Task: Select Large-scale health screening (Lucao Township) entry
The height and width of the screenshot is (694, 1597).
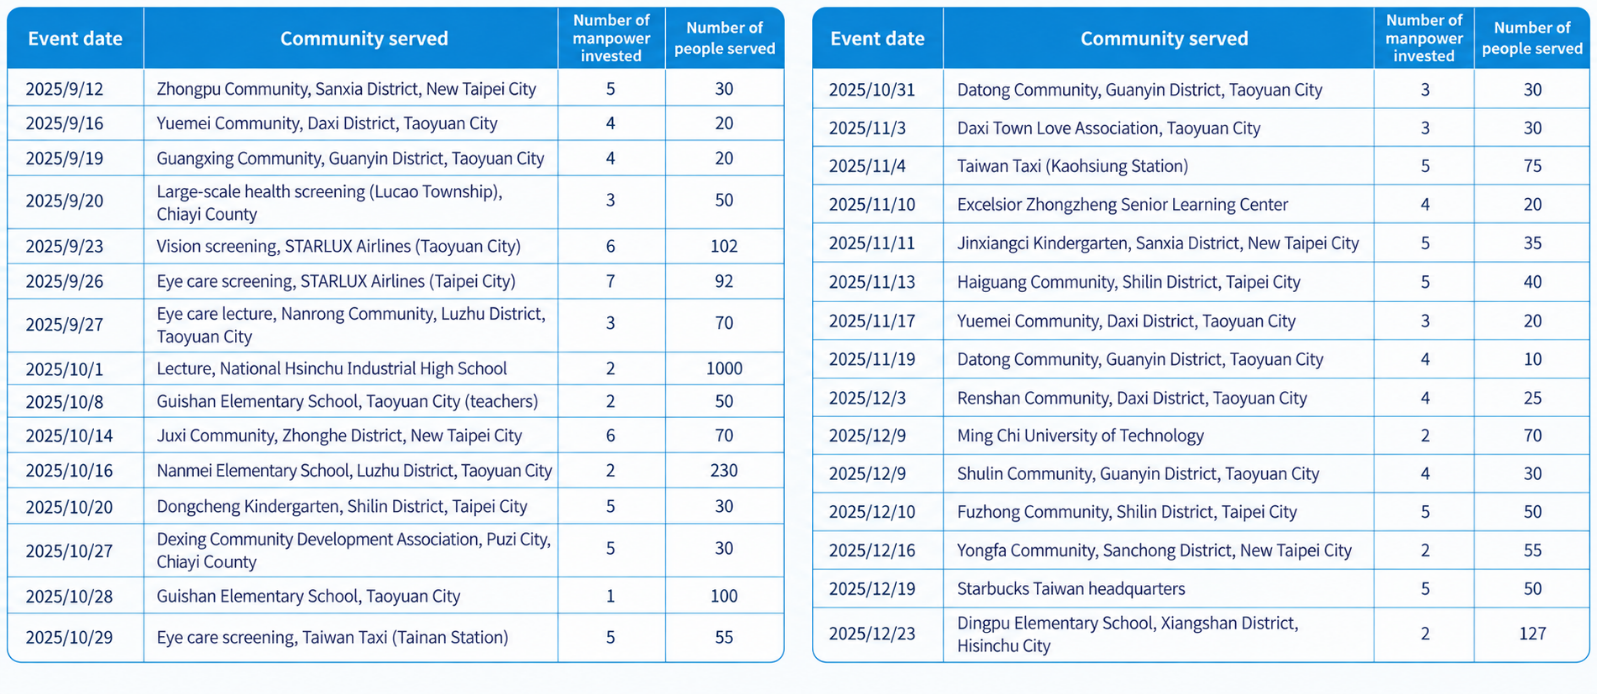Action: [329, 202]
